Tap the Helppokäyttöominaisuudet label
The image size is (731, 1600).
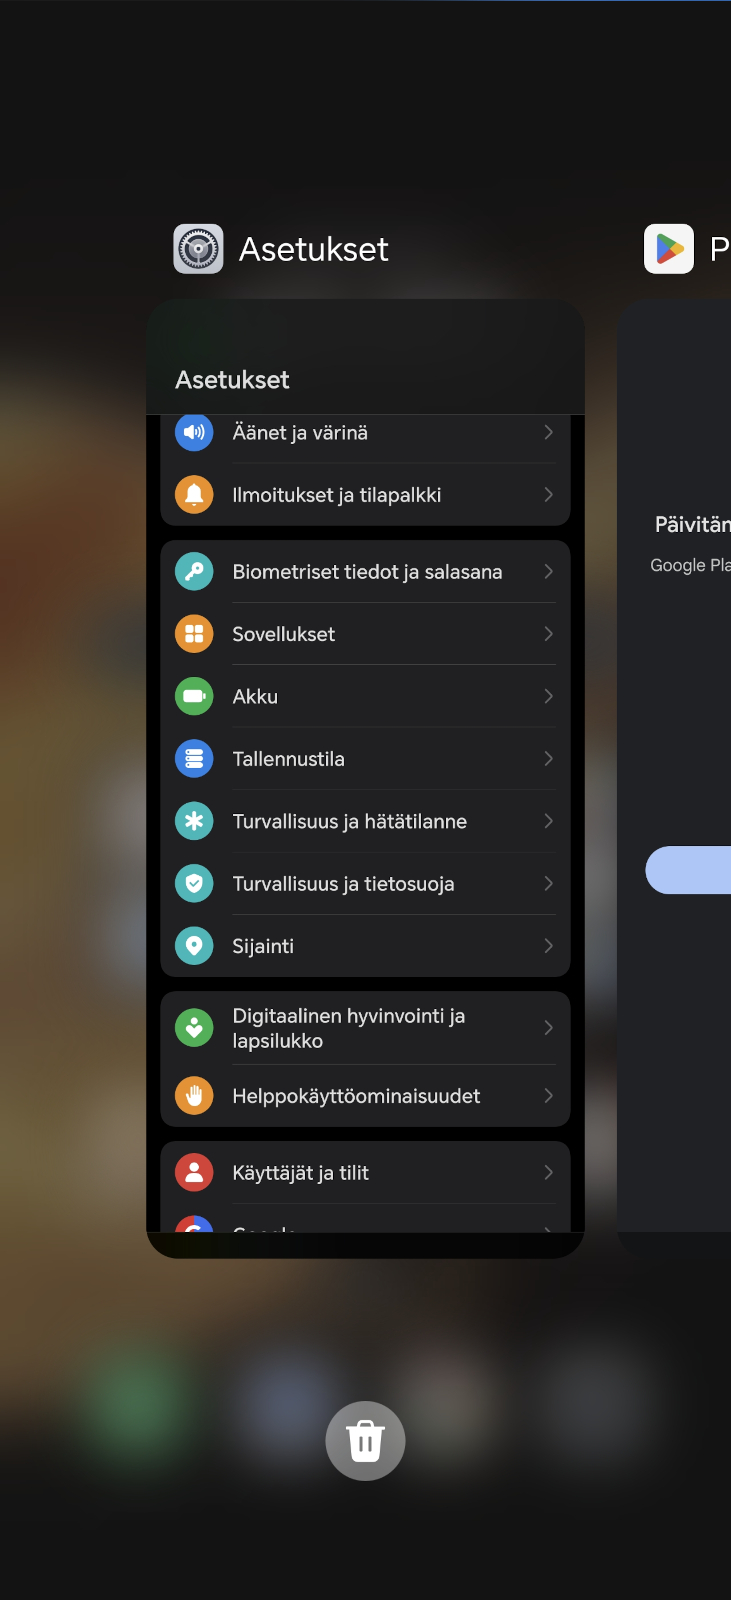tap(356, 1096)
